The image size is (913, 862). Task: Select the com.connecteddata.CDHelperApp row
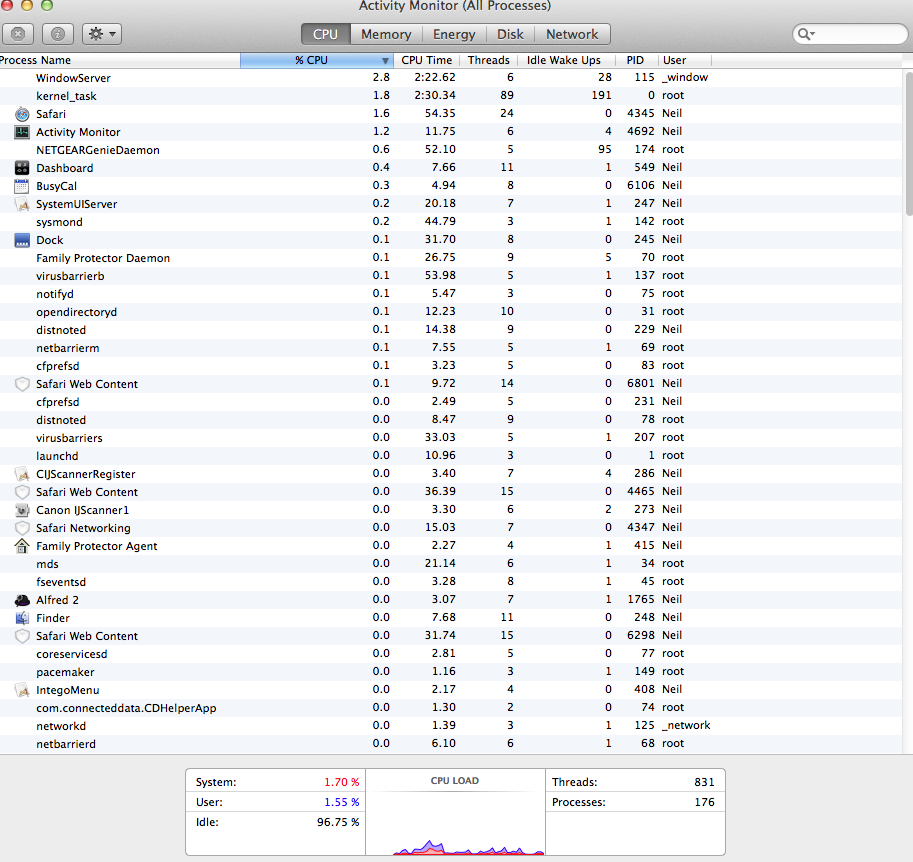[451, 708]
